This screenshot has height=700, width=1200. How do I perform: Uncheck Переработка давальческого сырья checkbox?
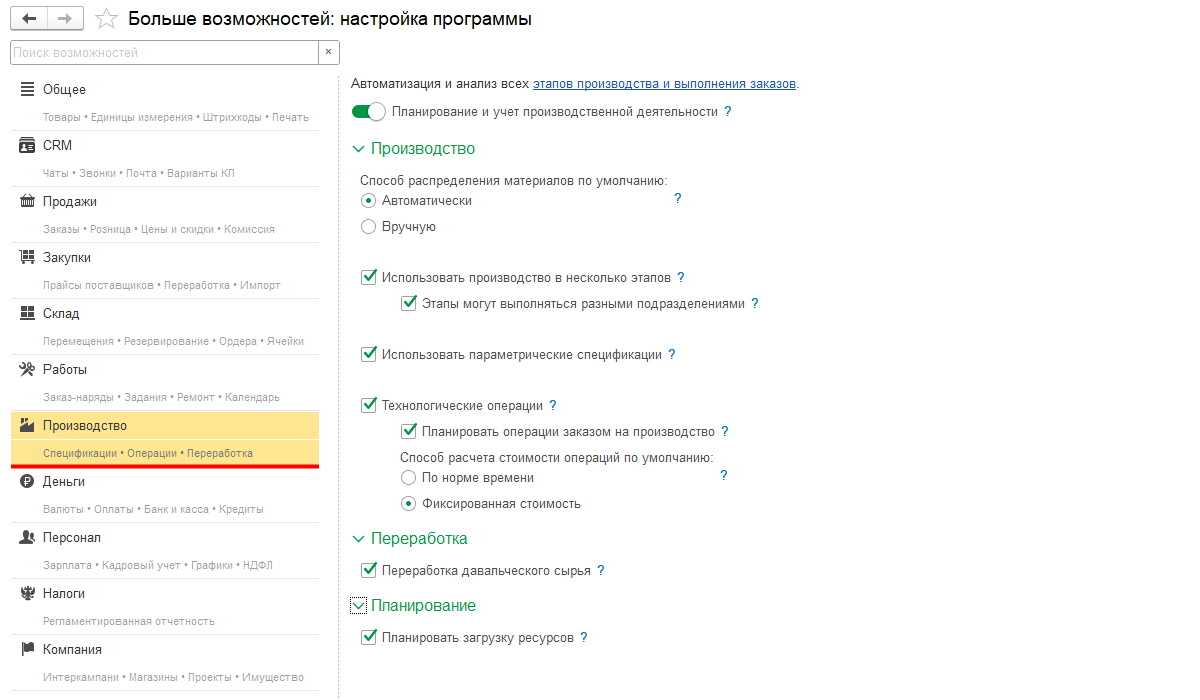point(369,571)
